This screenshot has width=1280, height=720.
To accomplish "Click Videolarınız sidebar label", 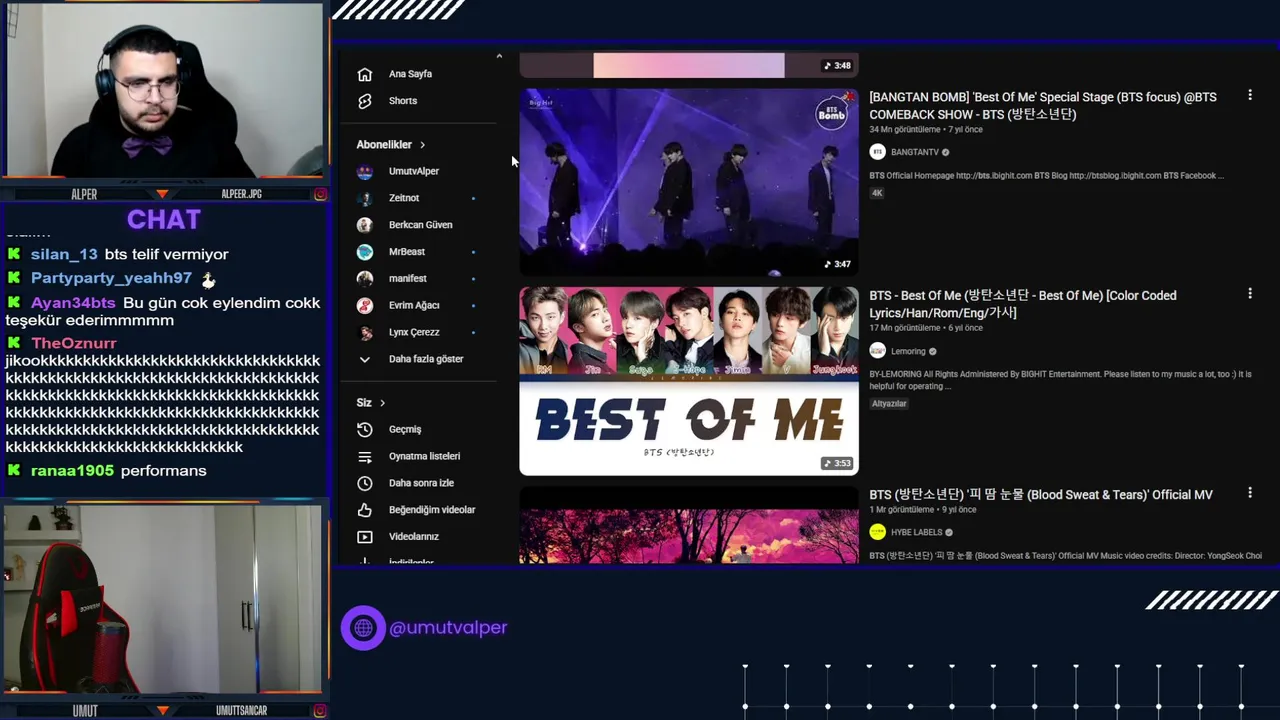I will pos(414,537).
